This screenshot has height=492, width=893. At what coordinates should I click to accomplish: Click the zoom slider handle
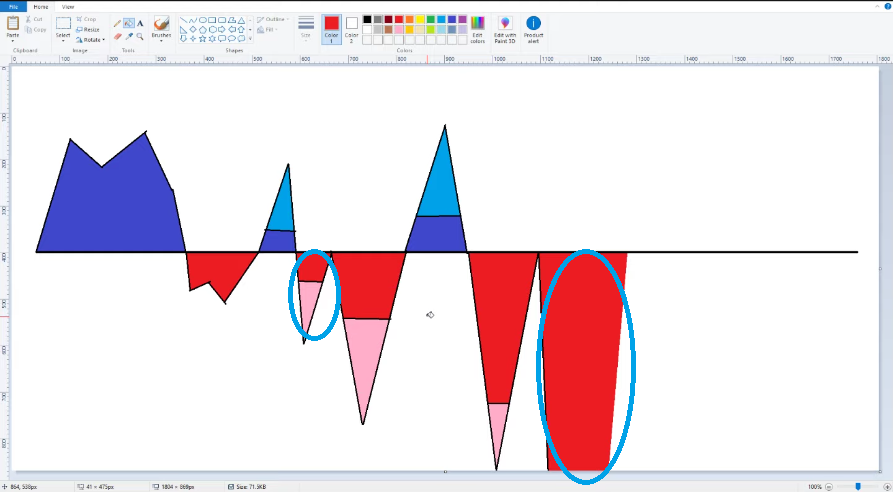(x=858, y=487)
